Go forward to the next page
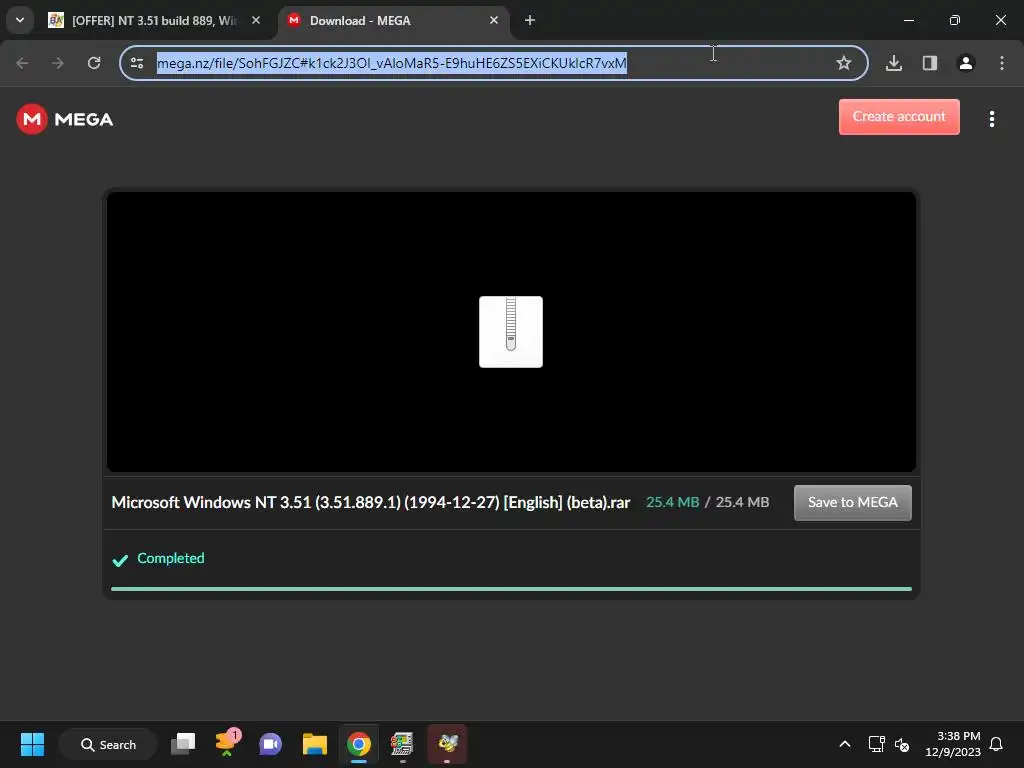The height and width of the screenshot is (768, 1024). click(58, 63)
